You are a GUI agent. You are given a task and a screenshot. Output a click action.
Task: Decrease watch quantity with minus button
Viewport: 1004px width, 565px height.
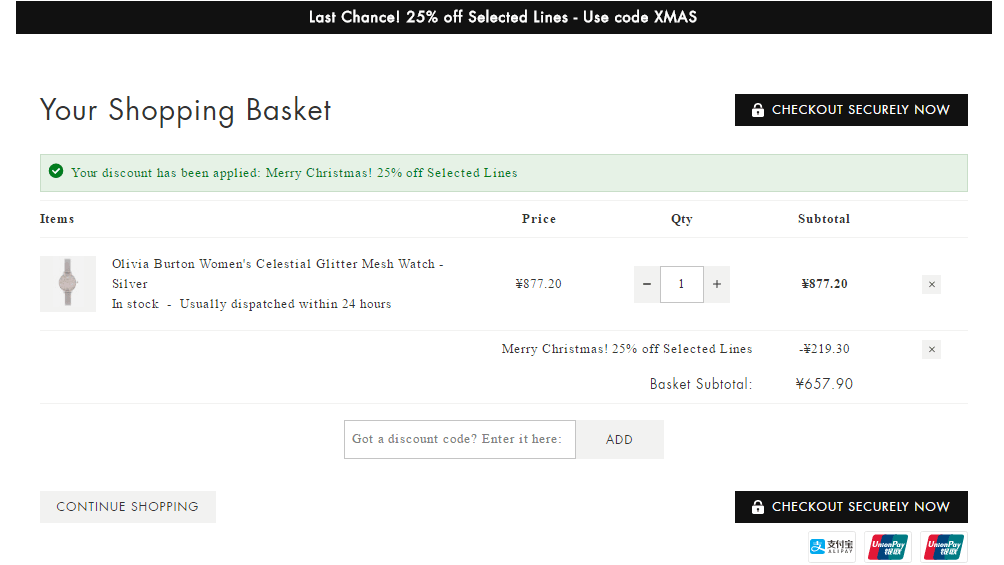tap(647, 284)
